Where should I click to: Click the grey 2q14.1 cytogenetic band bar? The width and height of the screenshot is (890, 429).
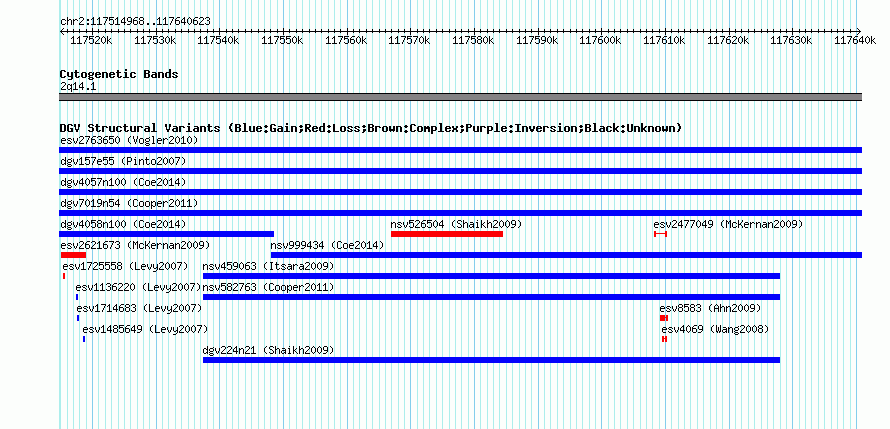(460, 97)
